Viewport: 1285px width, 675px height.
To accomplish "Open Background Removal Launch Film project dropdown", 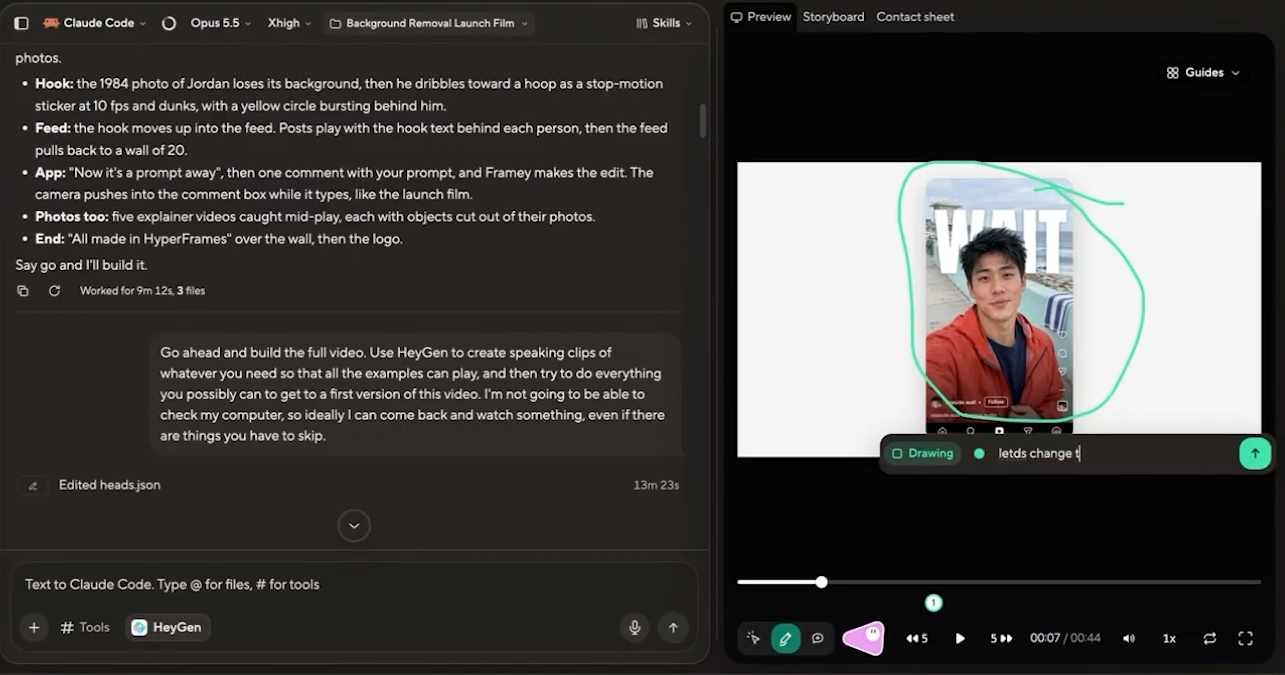I will pos(428,23).
